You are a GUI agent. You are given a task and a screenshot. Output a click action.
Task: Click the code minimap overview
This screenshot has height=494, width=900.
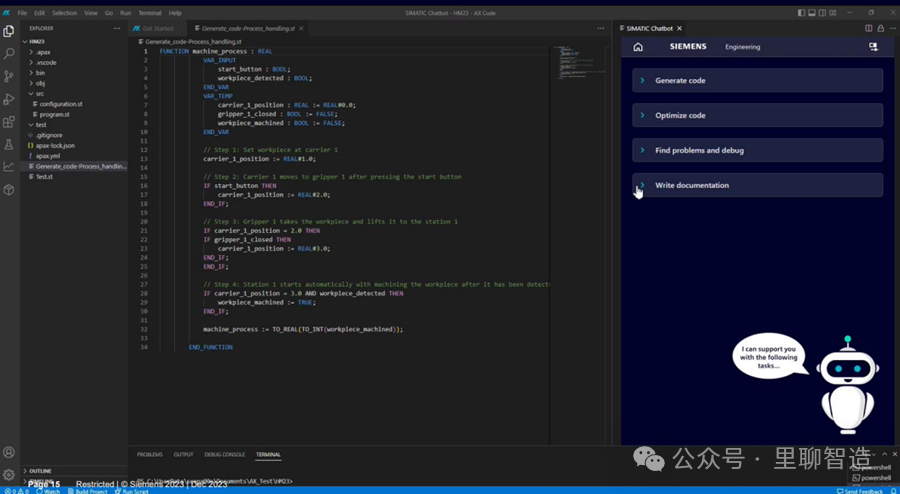point(579,62)
